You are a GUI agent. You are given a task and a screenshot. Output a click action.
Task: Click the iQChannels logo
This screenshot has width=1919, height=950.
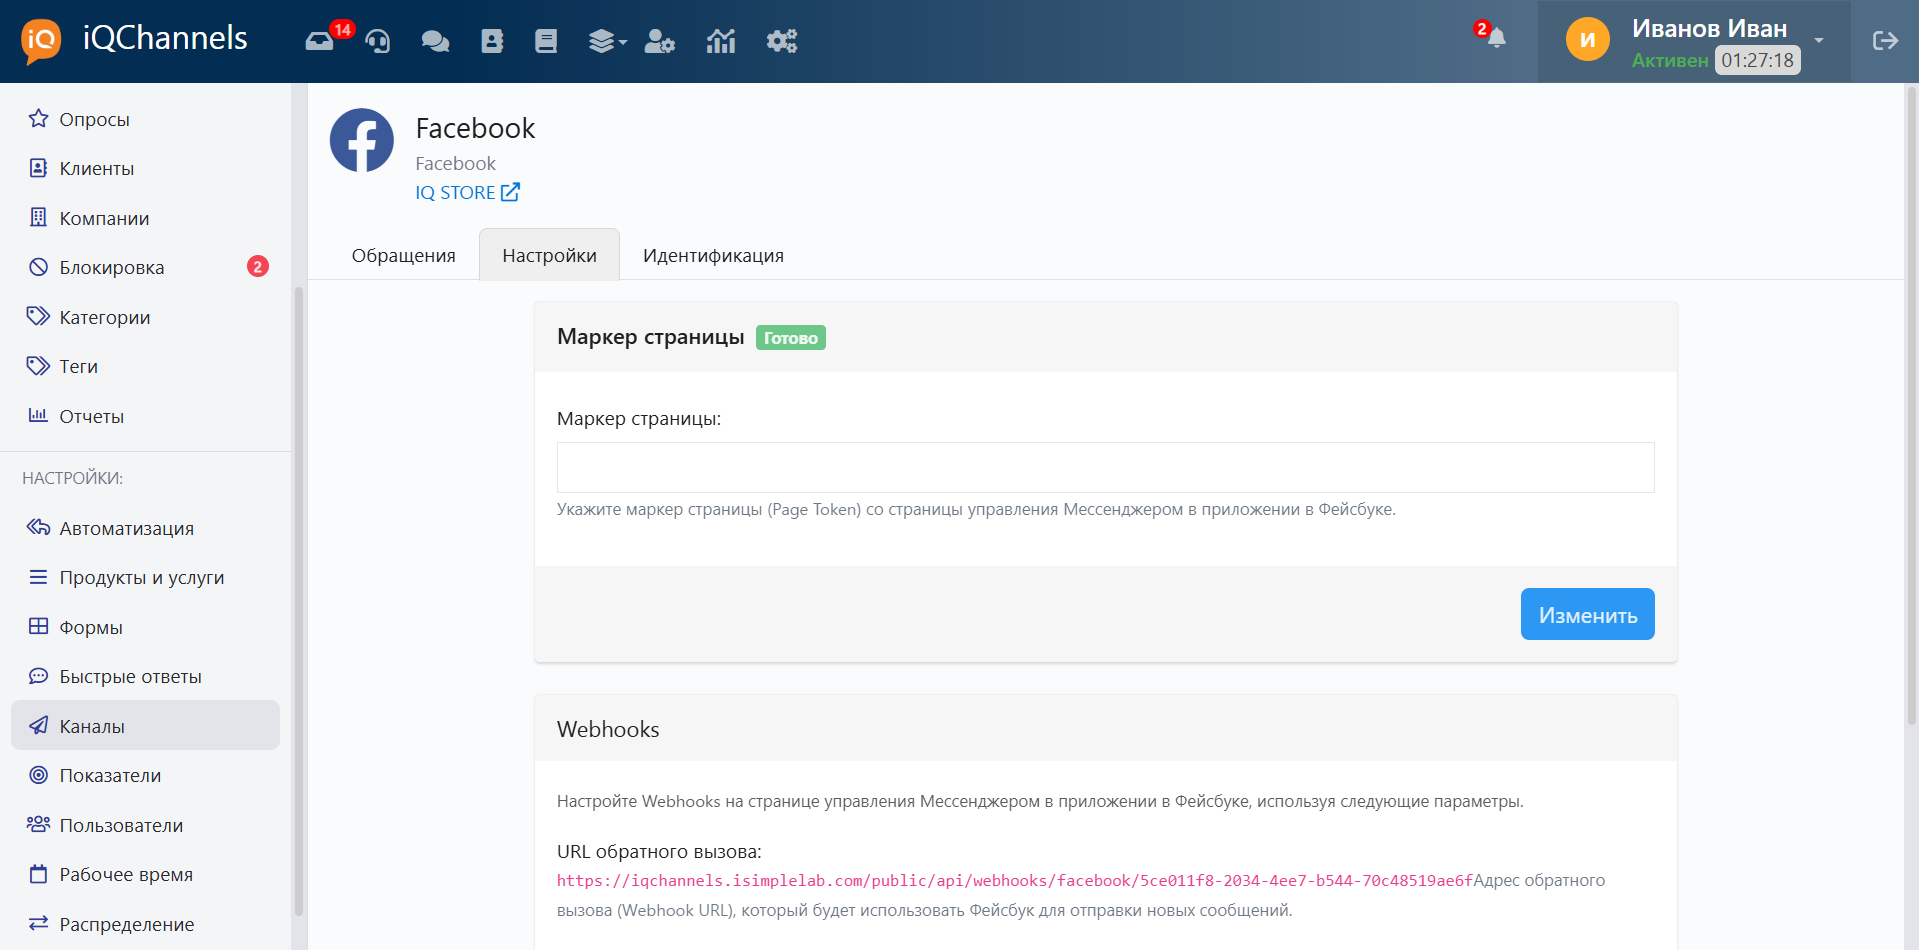tap(134, 40)
